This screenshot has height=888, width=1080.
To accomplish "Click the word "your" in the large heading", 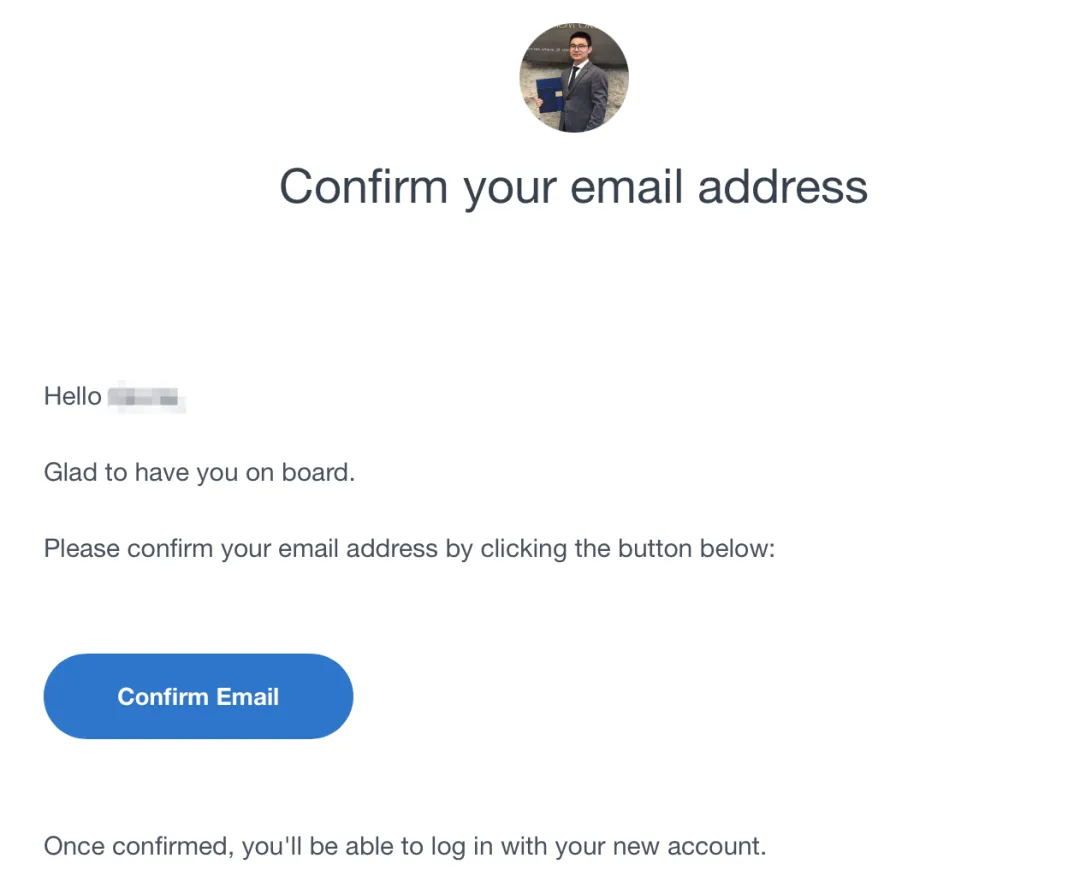I will point(509,189).
